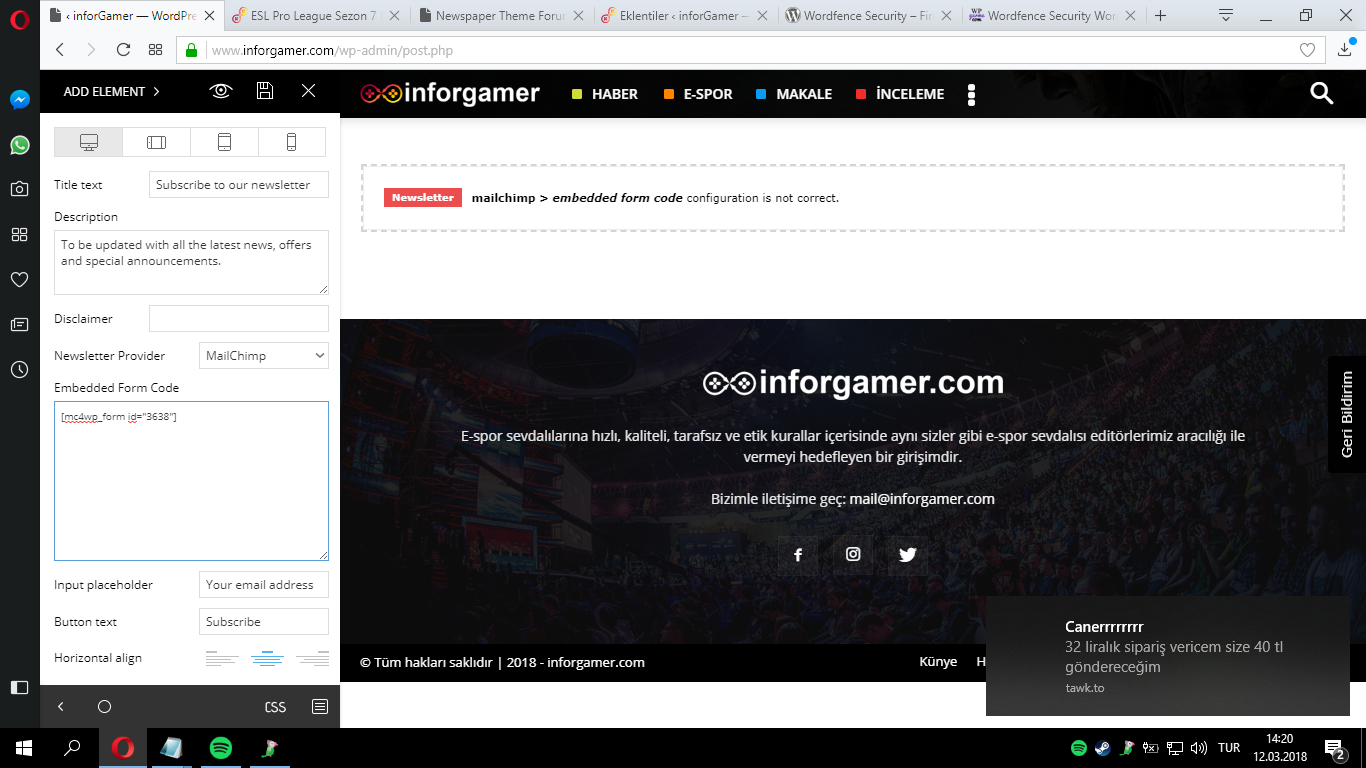Select the landscape tablet viewport icon
This screenshot has height=768, width=1366.
coord(156,142)
